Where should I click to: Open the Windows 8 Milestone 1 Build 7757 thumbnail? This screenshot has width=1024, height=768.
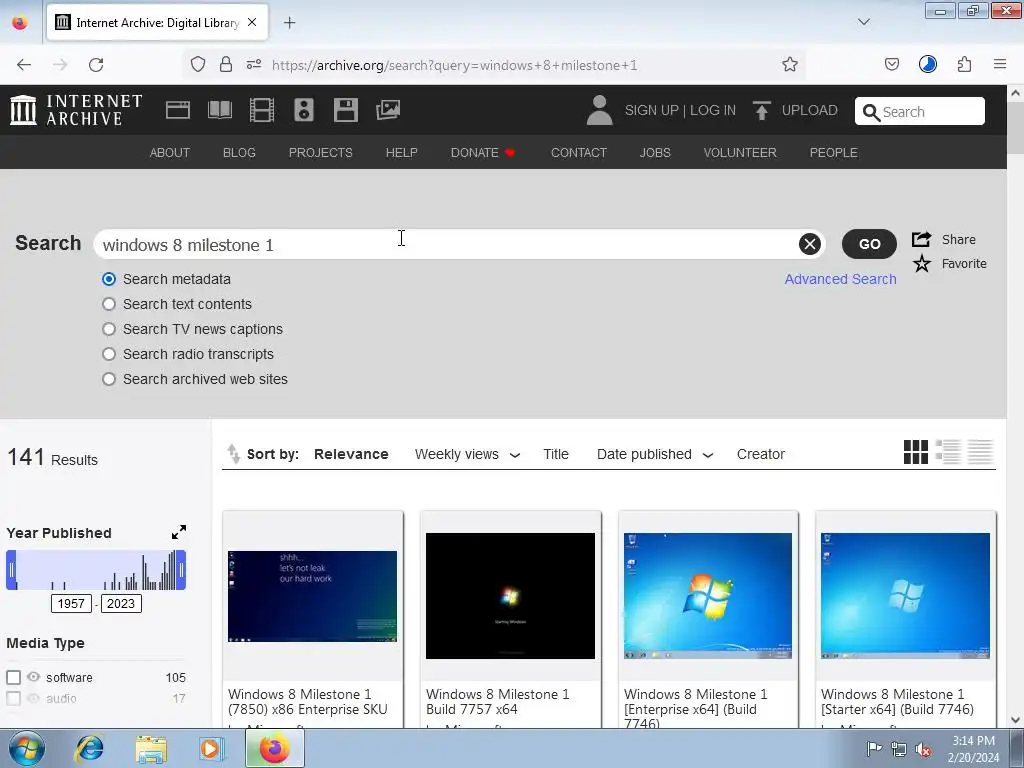(x=510, y=596)
